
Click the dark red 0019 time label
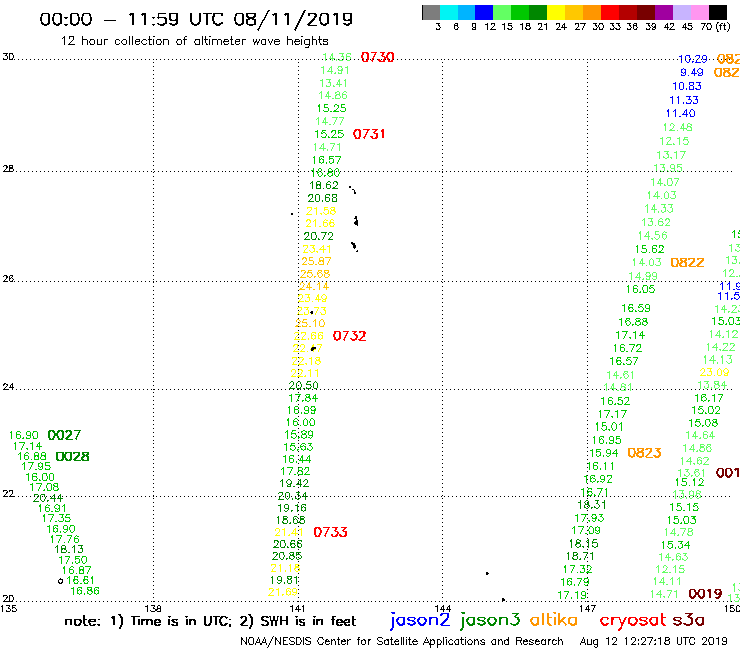706,594
